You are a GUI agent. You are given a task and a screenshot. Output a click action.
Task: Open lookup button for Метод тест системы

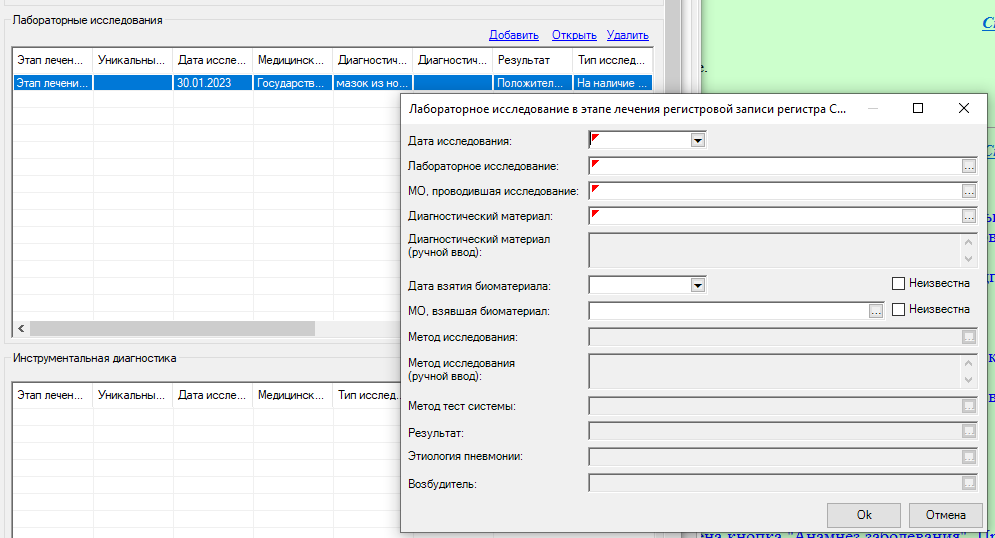pos(968,406)
